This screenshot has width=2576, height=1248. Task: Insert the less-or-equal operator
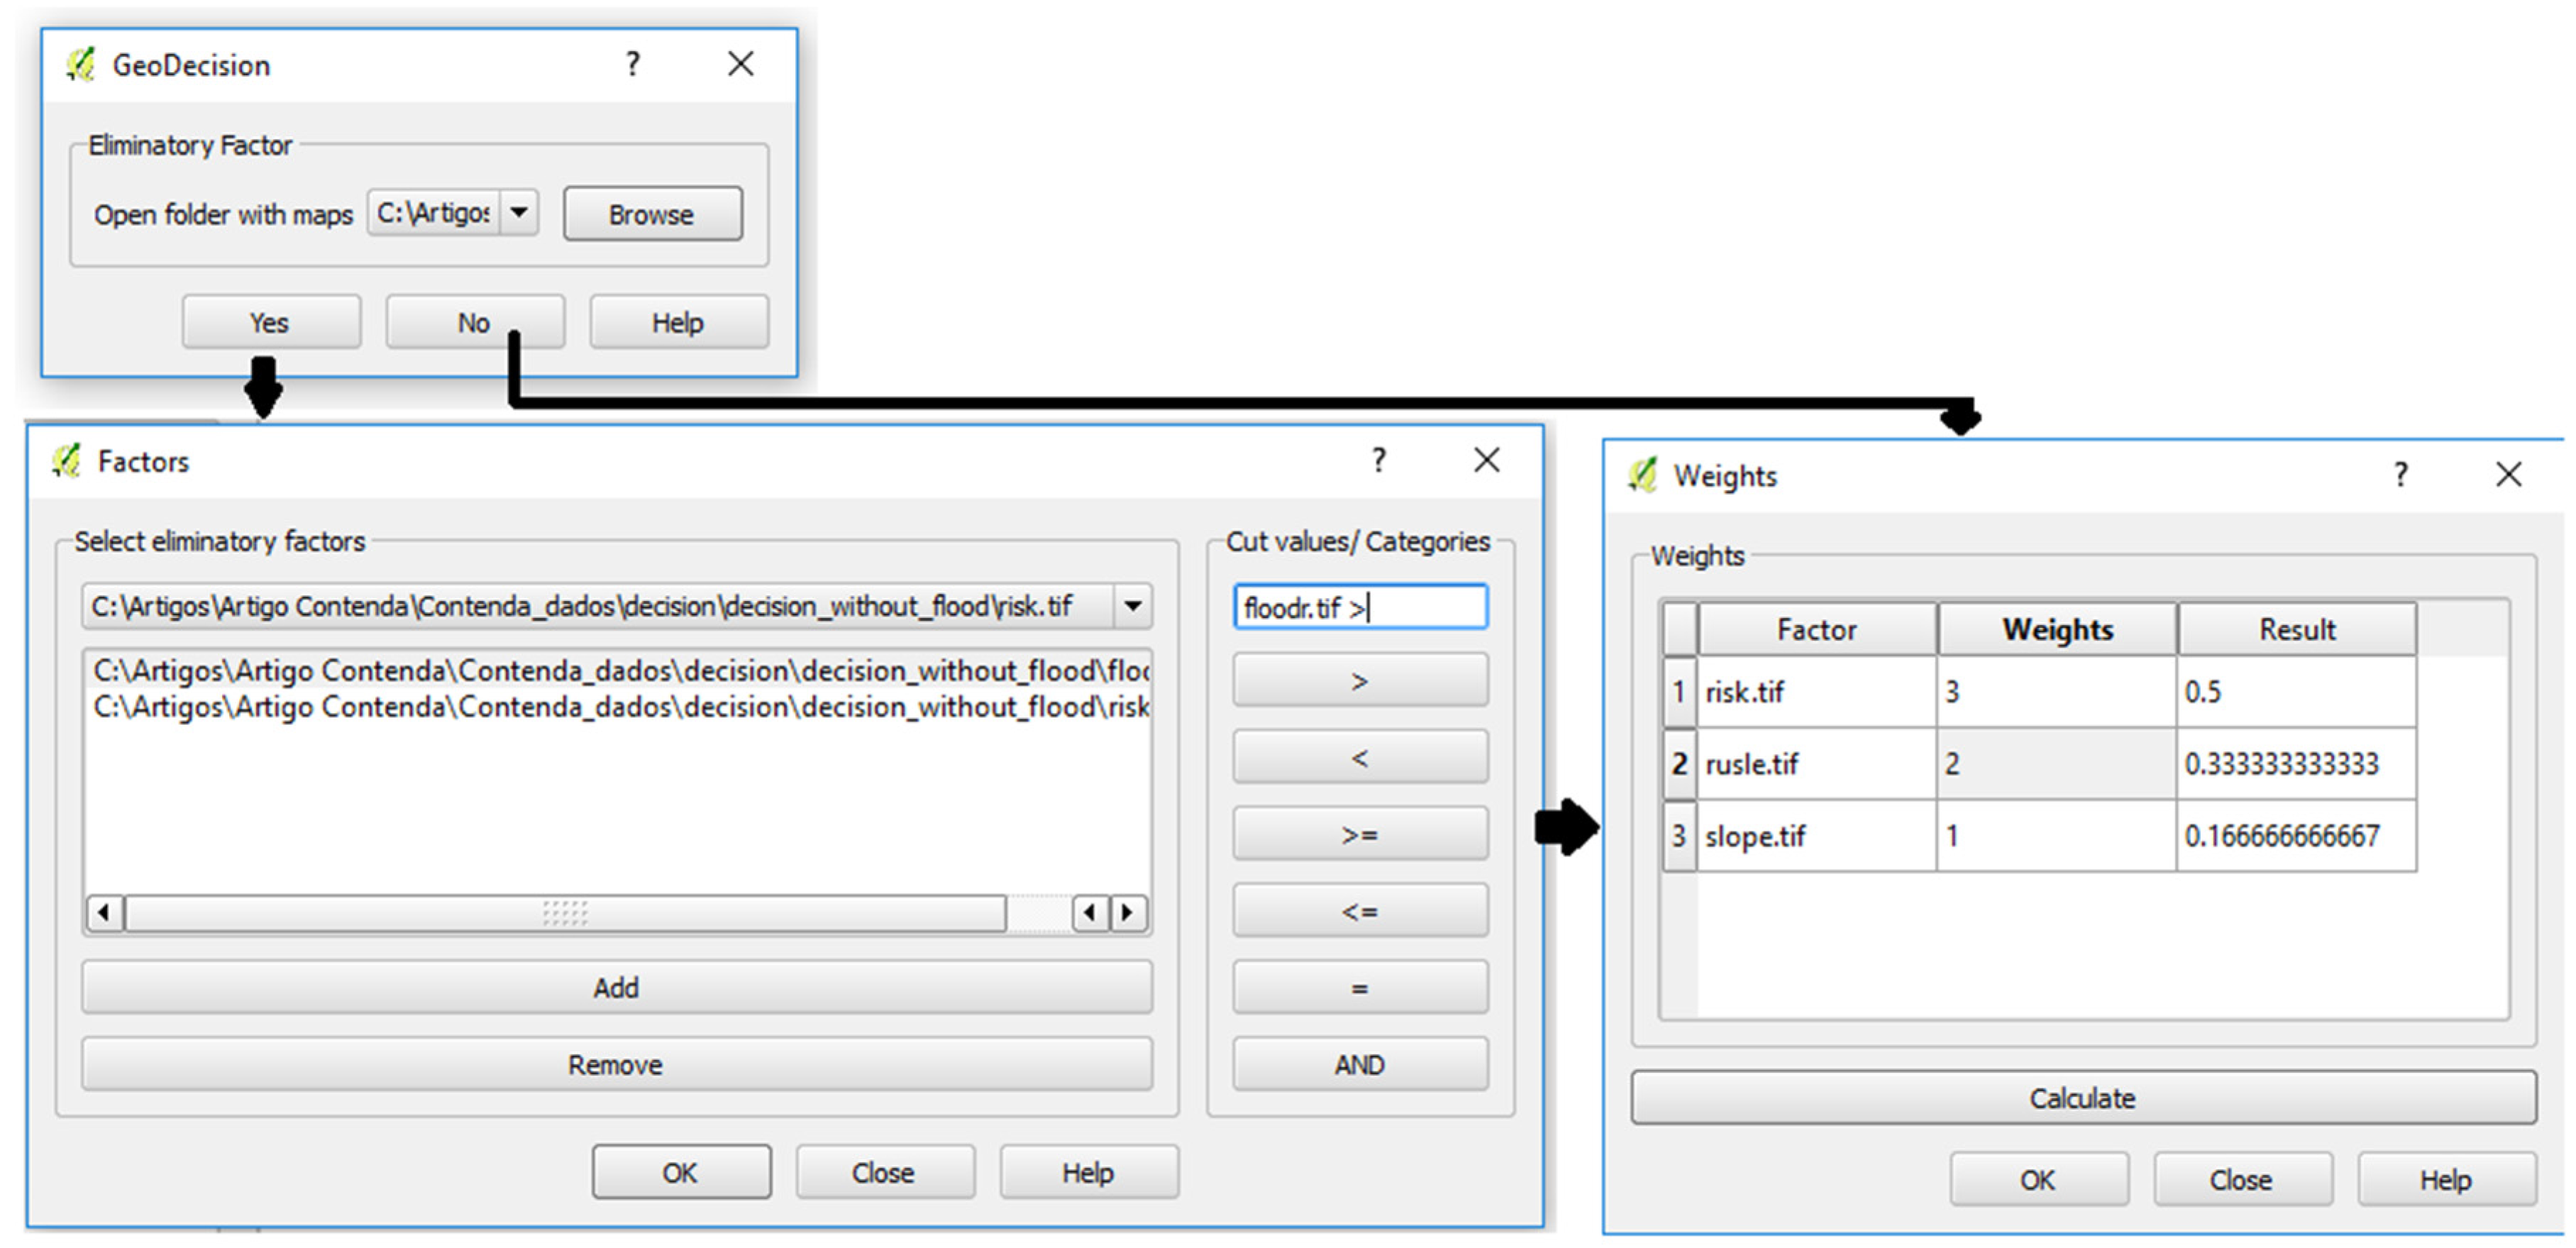1360,912
